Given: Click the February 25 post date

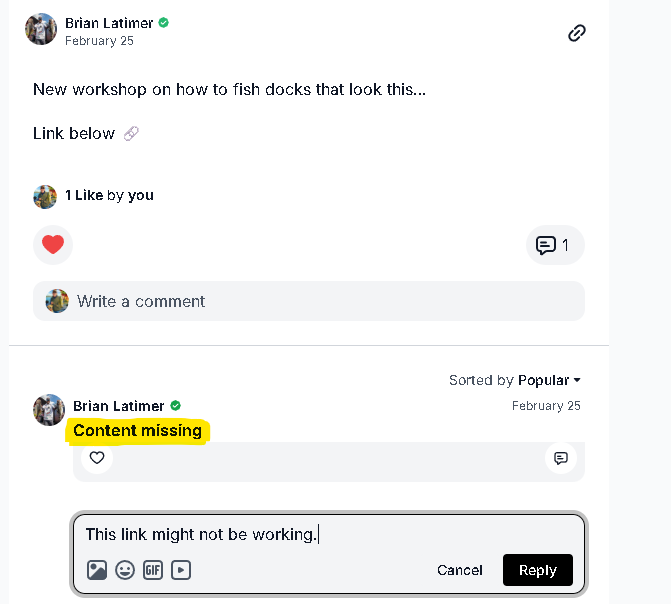Looking at the screenshot, I should (99, 41).
